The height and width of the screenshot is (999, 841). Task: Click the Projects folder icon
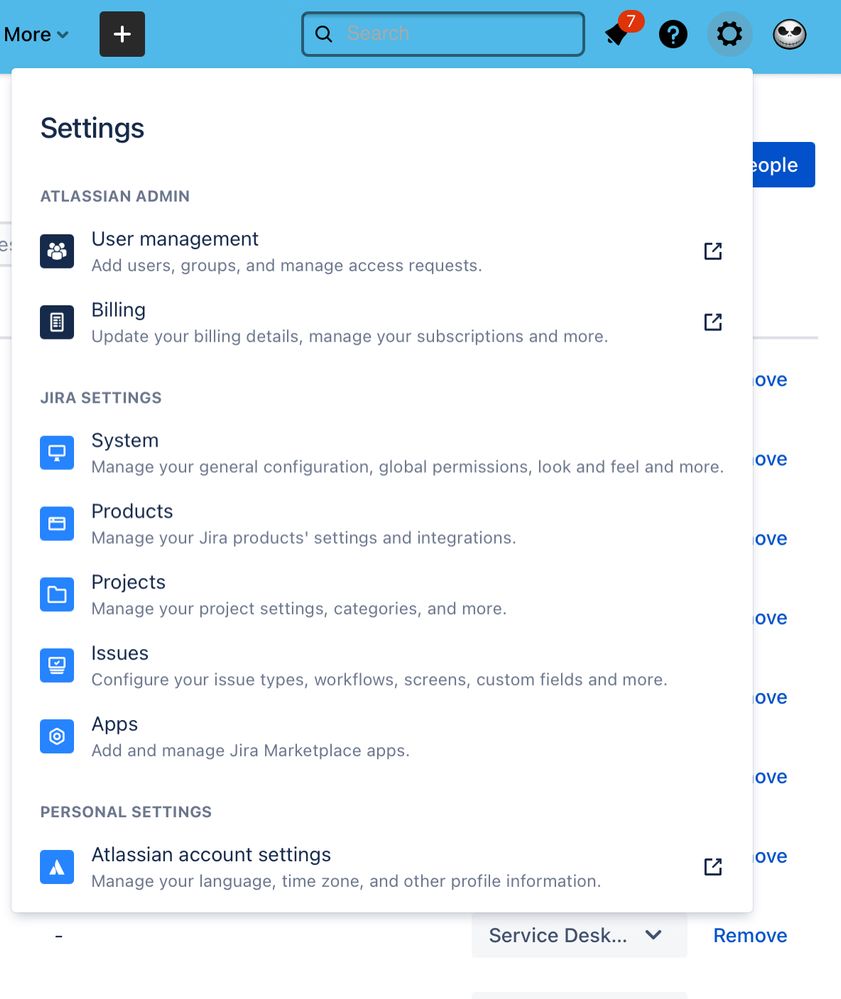(57, 594)
